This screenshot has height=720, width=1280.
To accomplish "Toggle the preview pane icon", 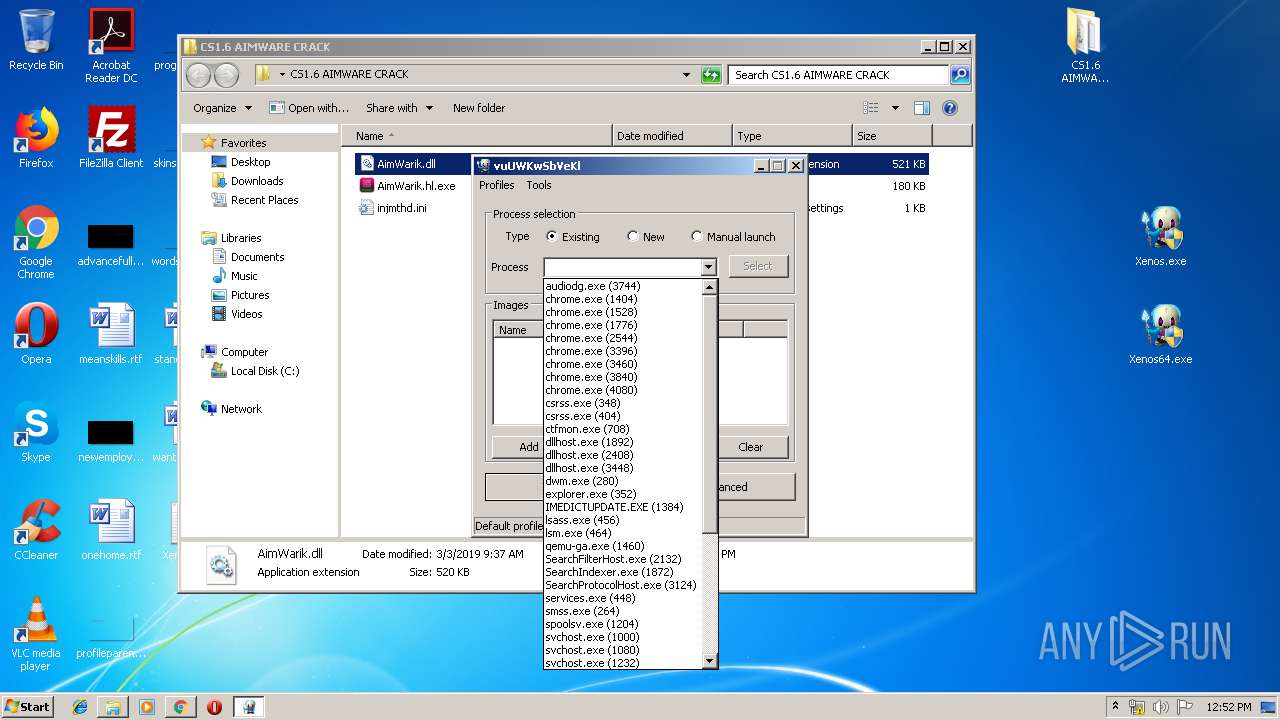I will [922, 108].
